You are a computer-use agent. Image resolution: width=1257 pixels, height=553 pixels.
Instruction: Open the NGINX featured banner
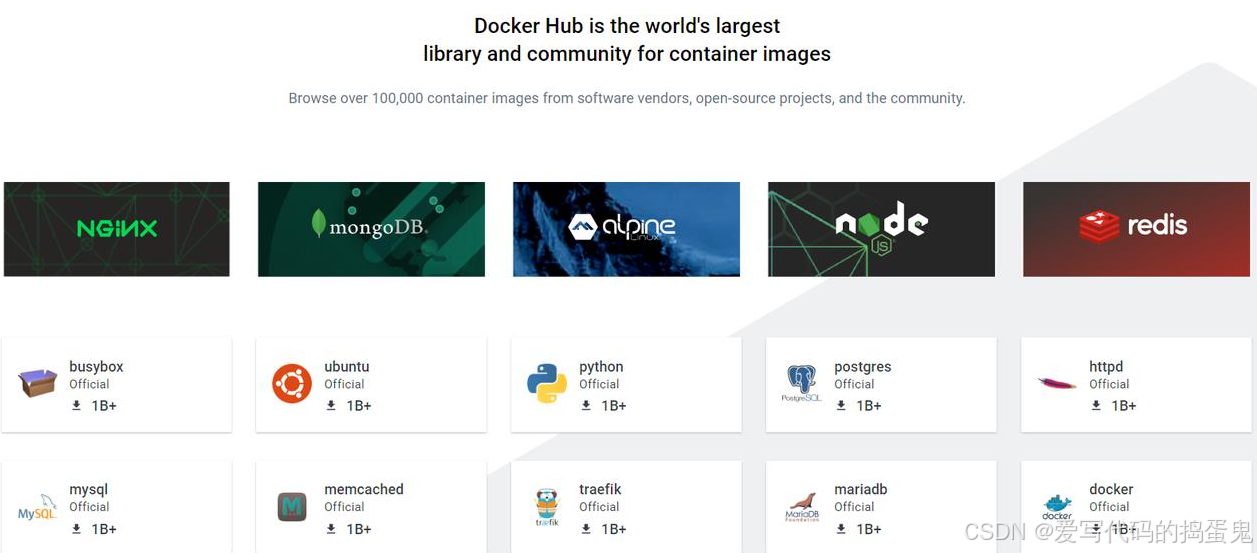[117, 229]
